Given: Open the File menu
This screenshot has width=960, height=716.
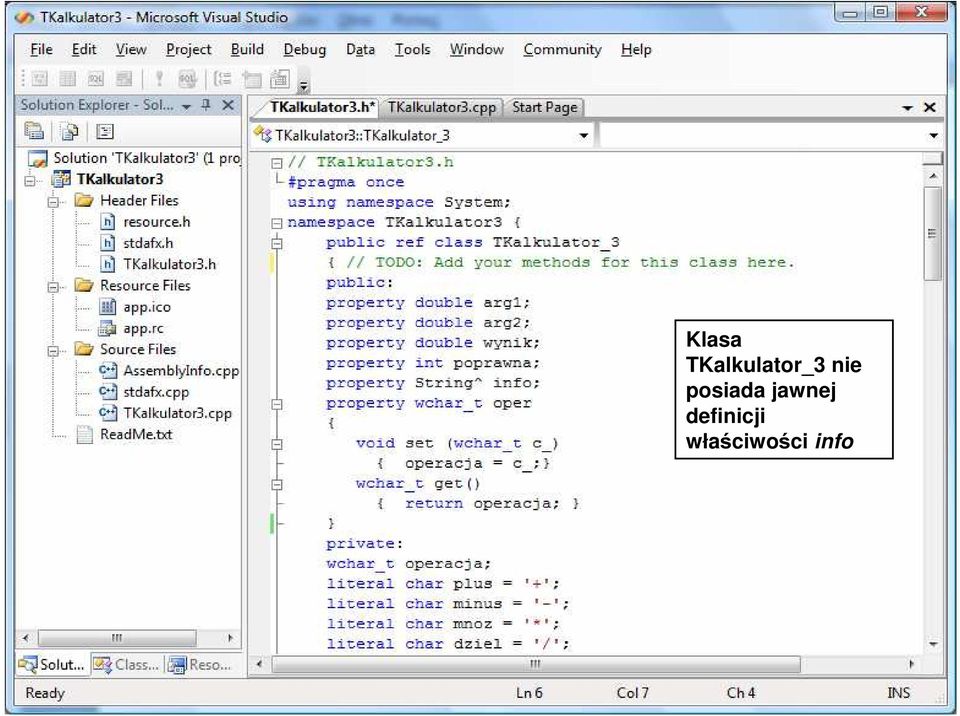Looking at the screenshot, I should click(41, 50).
